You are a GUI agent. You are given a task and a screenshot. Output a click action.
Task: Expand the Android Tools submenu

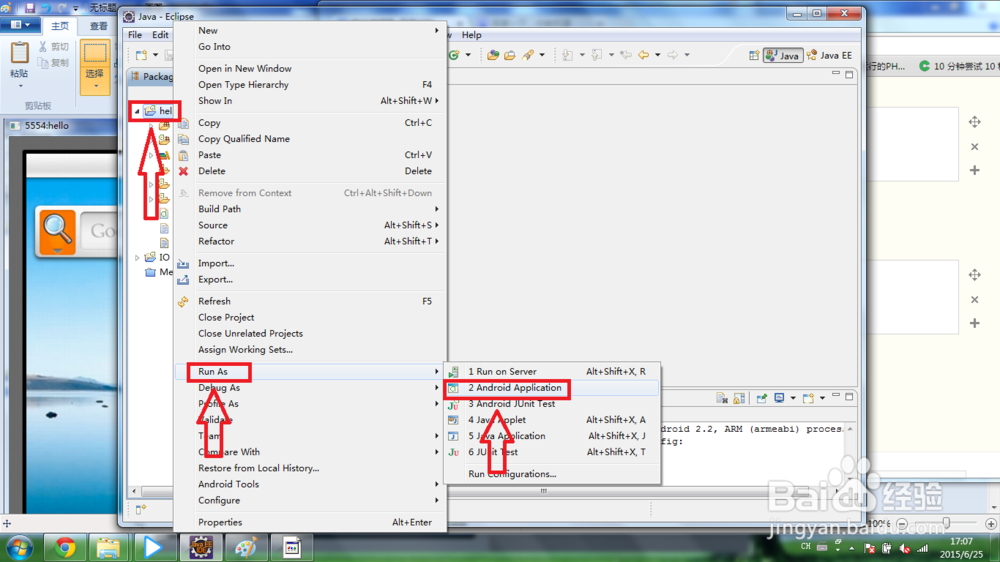[x=311, y=484]
